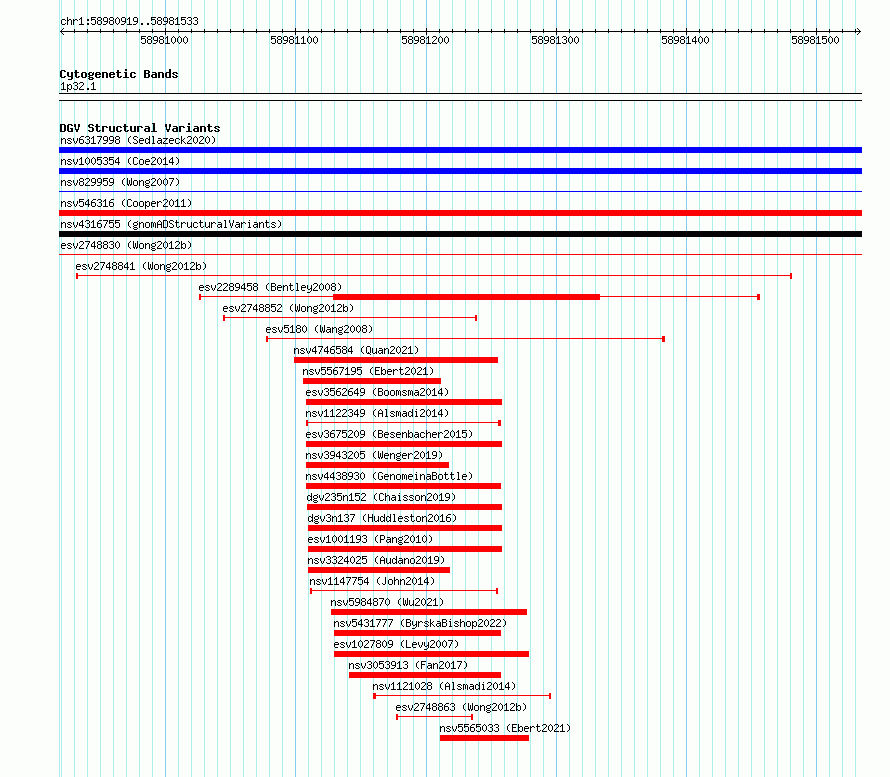Click esv2748841 (Wong2012b) label

141,266
